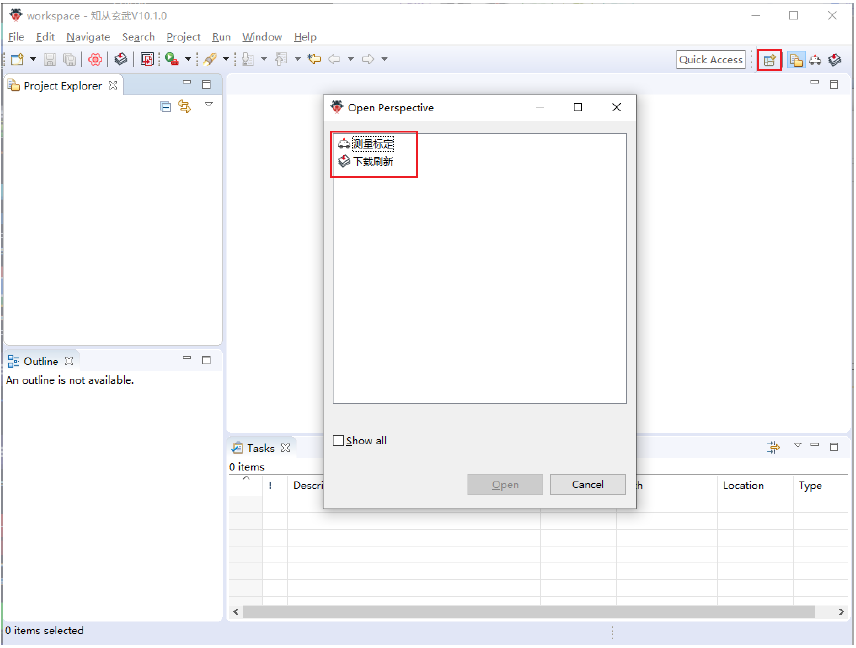856x648 pixels.
Task: Click the Run External Tools icon
Action: pyautogui.click(x=172, y=59)
